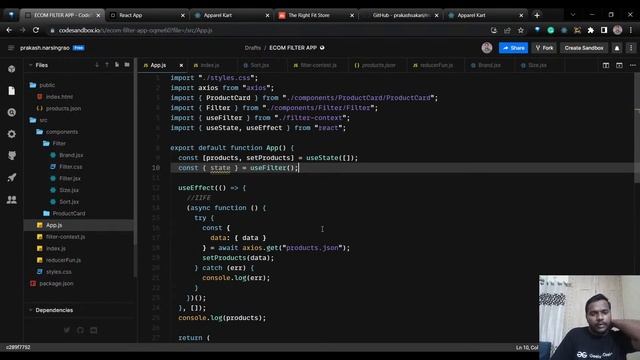The height and width of the screenshot is (360, 640).
Task: Click the ECOM FILTER APP title
Action: click(x=293, y=48)
